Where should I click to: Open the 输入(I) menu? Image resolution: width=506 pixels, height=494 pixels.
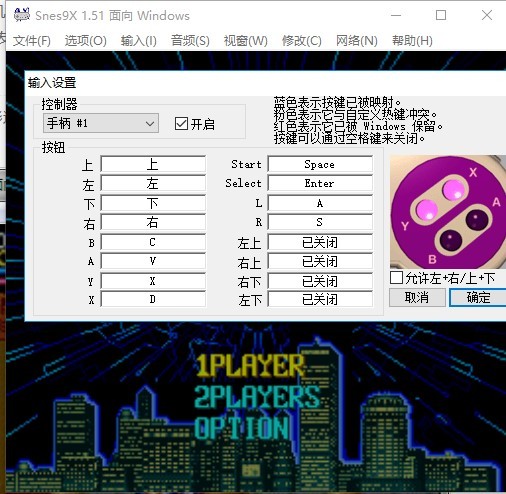click(x=139, y=41)
